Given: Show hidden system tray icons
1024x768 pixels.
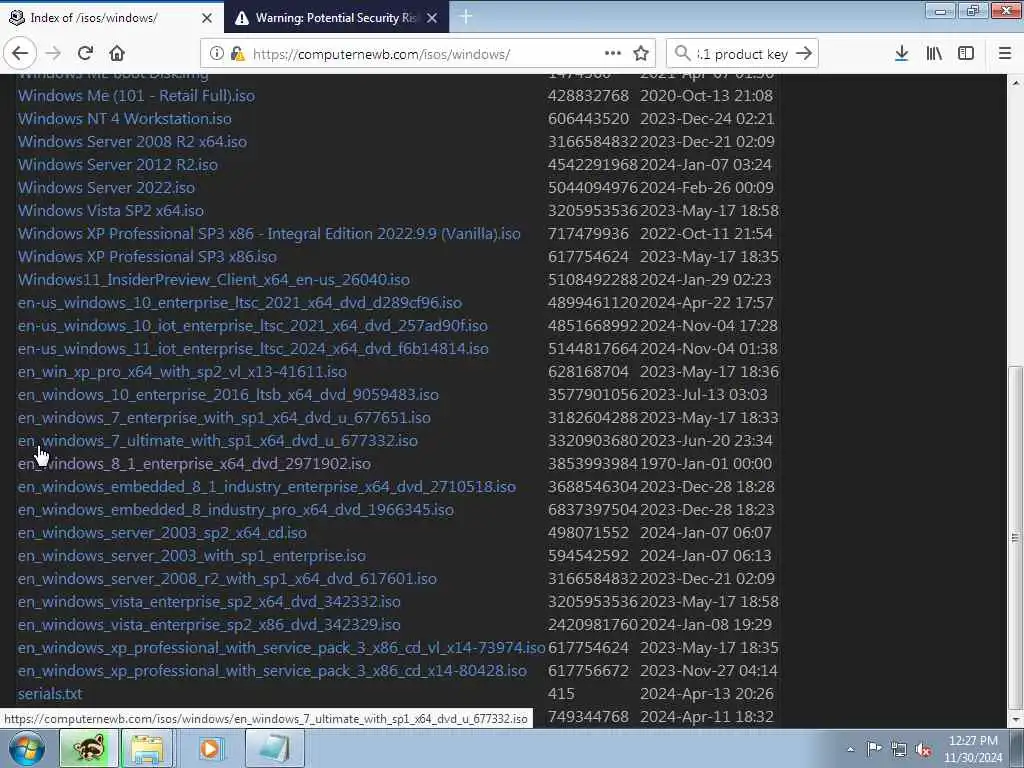Looking at the screenshot, I should click(x=850, y=749).
